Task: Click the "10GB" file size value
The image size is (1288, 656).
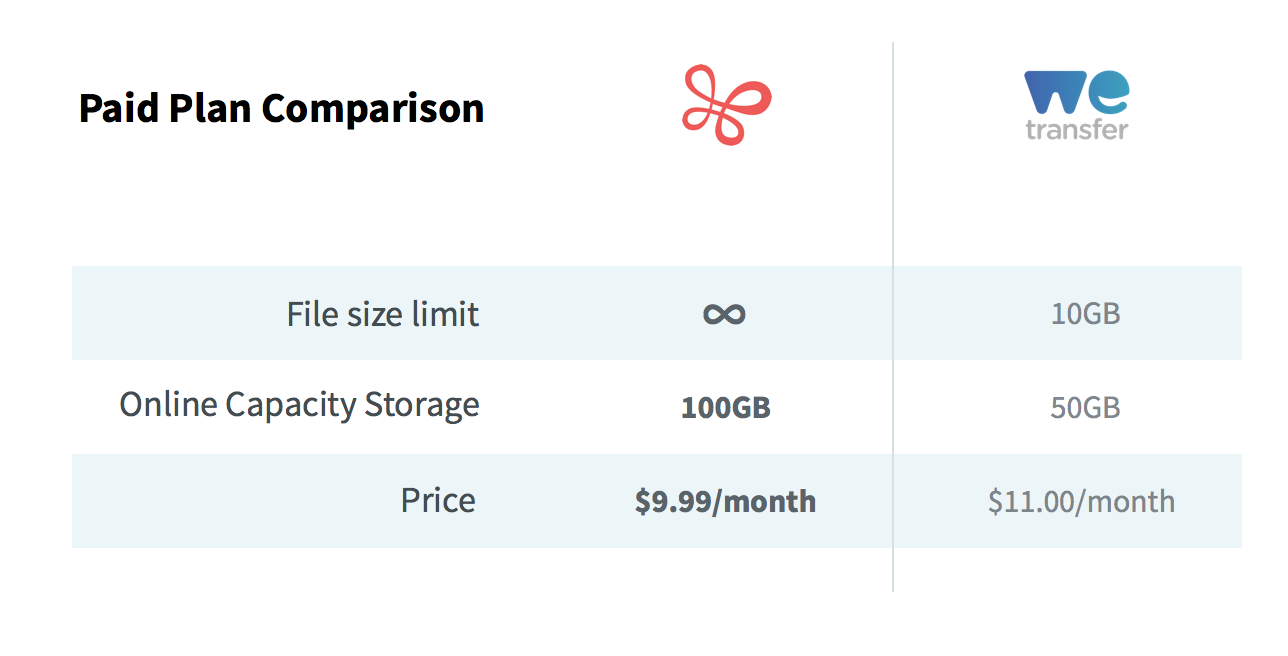Action: [x=1085, y=314]
